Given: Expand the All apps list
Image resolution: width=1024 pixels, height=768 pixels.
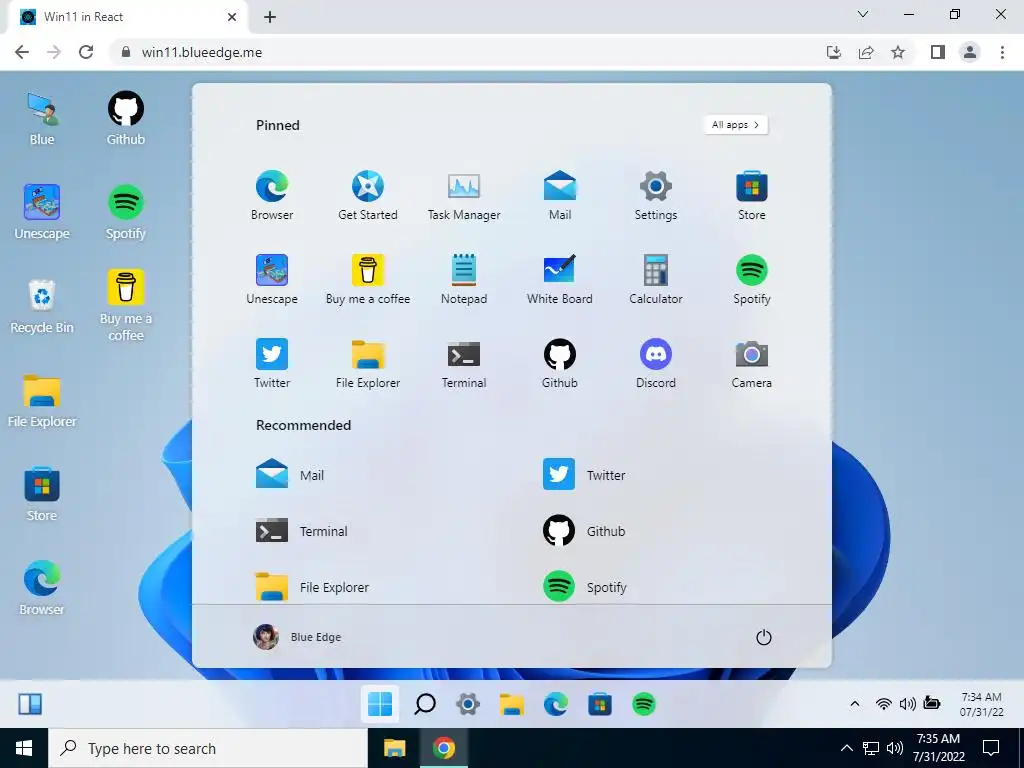Looking at the screenshot, I should click(736, 125).
